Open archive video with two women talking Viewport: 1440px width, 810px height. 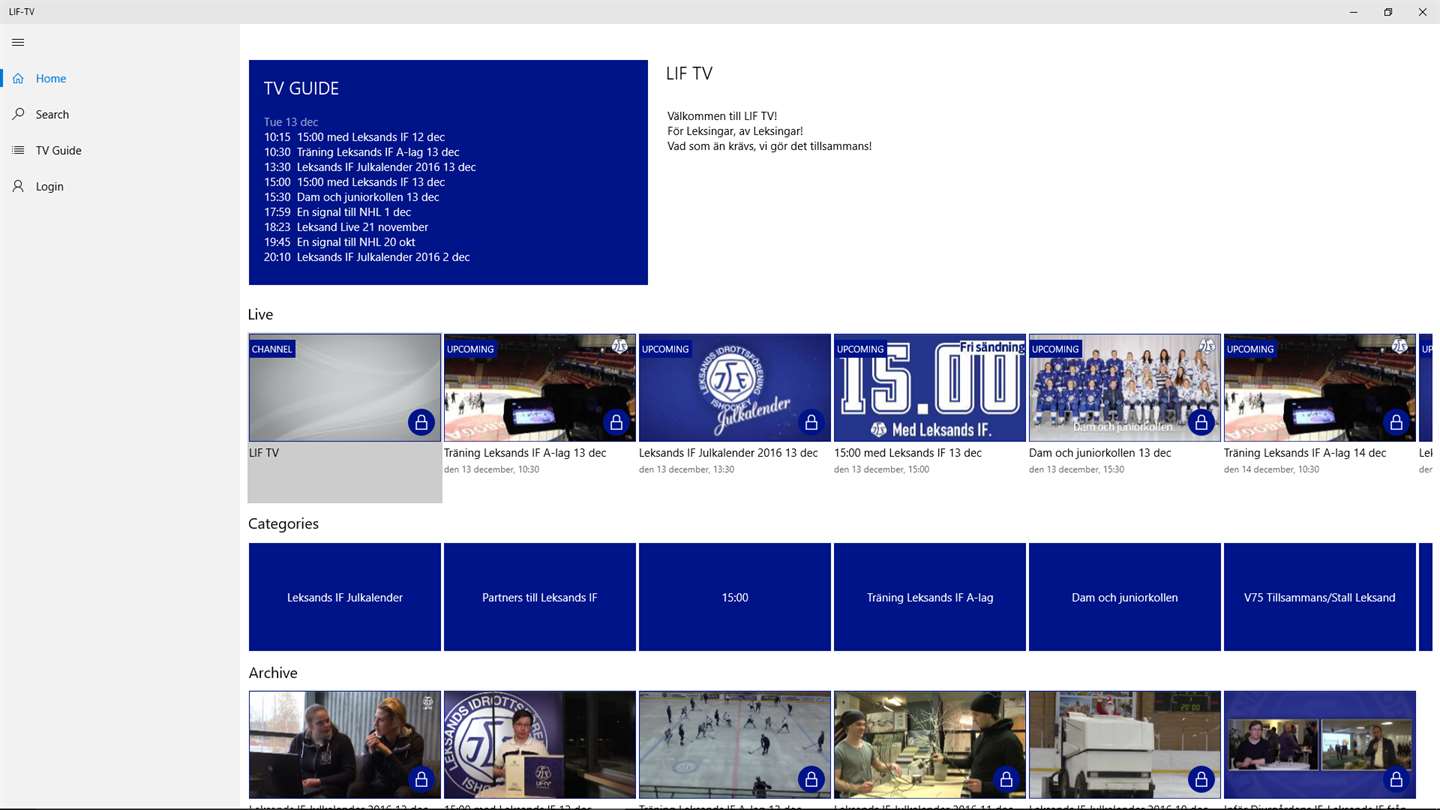point(345,744)
